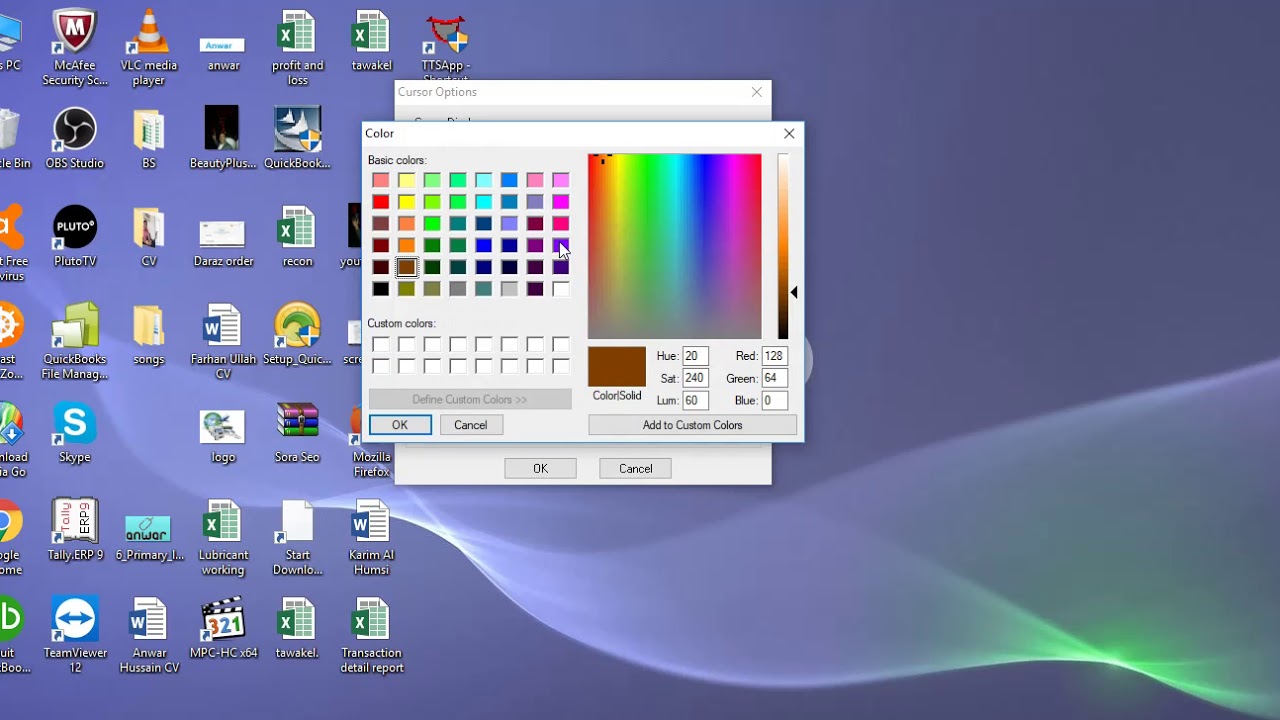Select Transaction detail report Excel file
Screen dimensions: 1280x720
tap(371, 636)
